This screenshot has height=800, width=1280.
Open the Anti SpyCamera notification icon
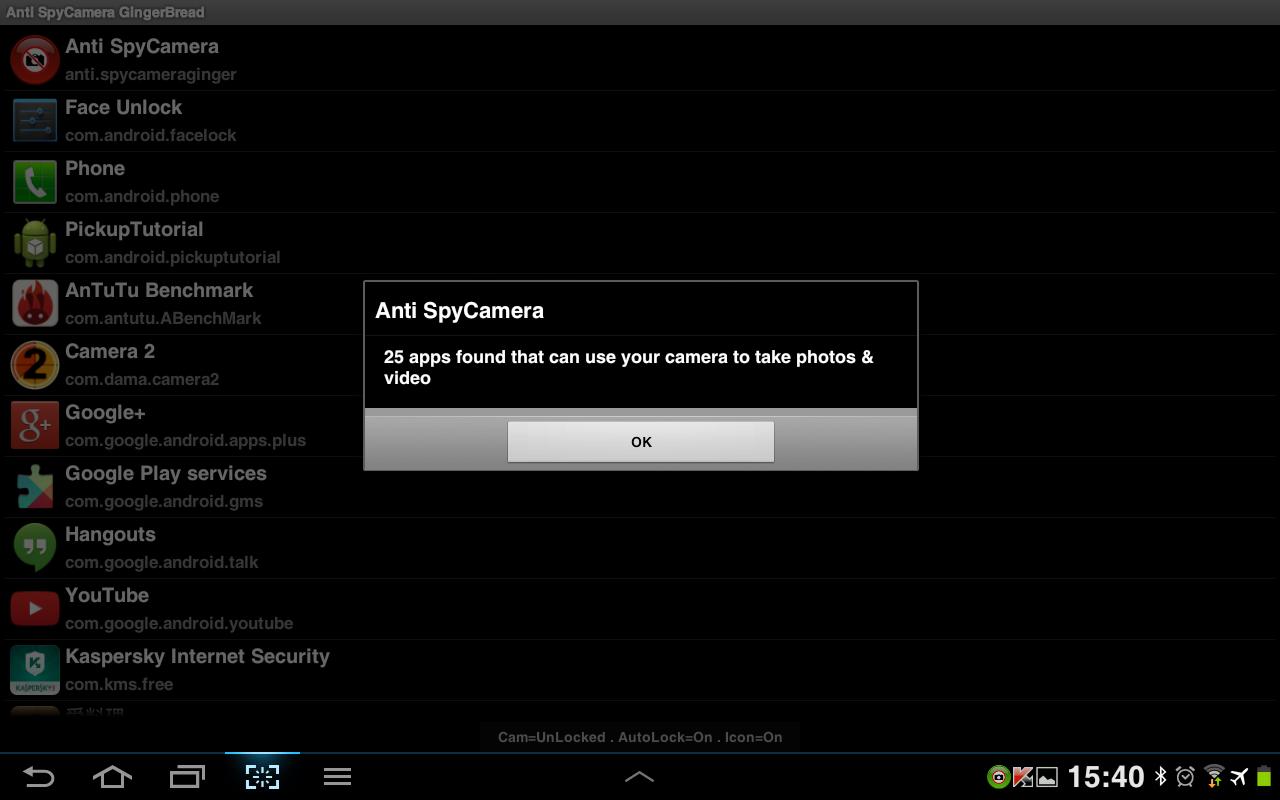(998, 777)
